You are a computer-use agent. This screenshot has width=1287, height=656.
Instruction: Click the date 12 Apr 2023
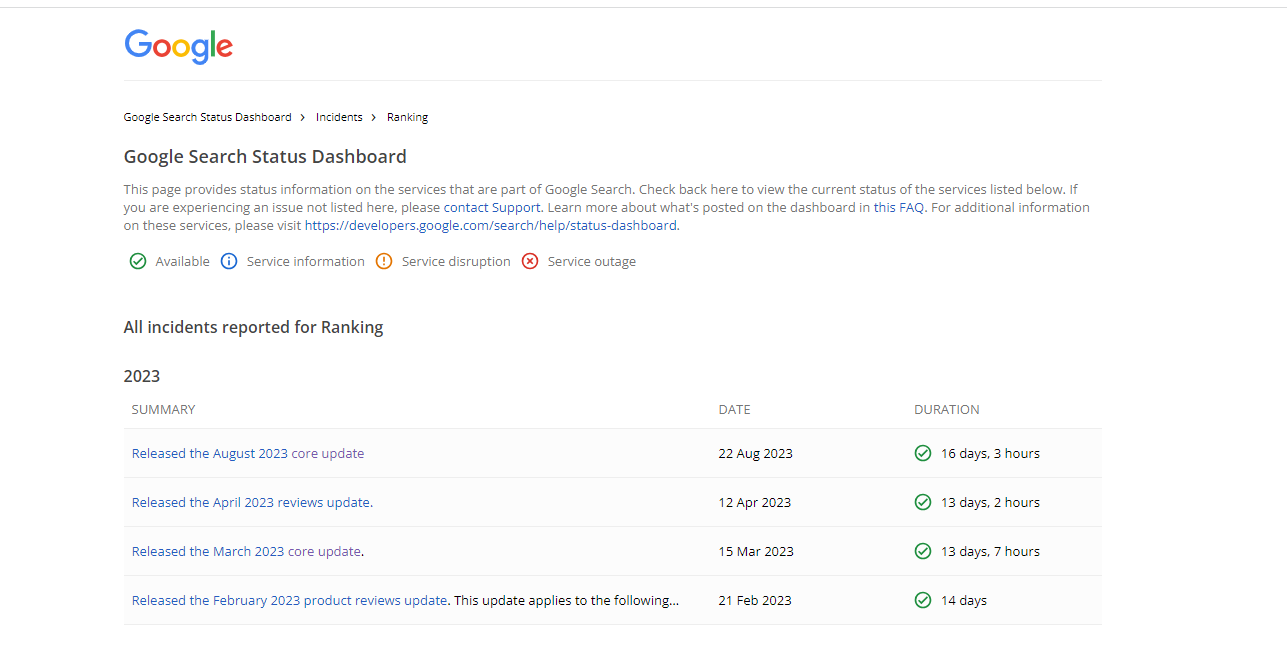(x=754, y=502)
